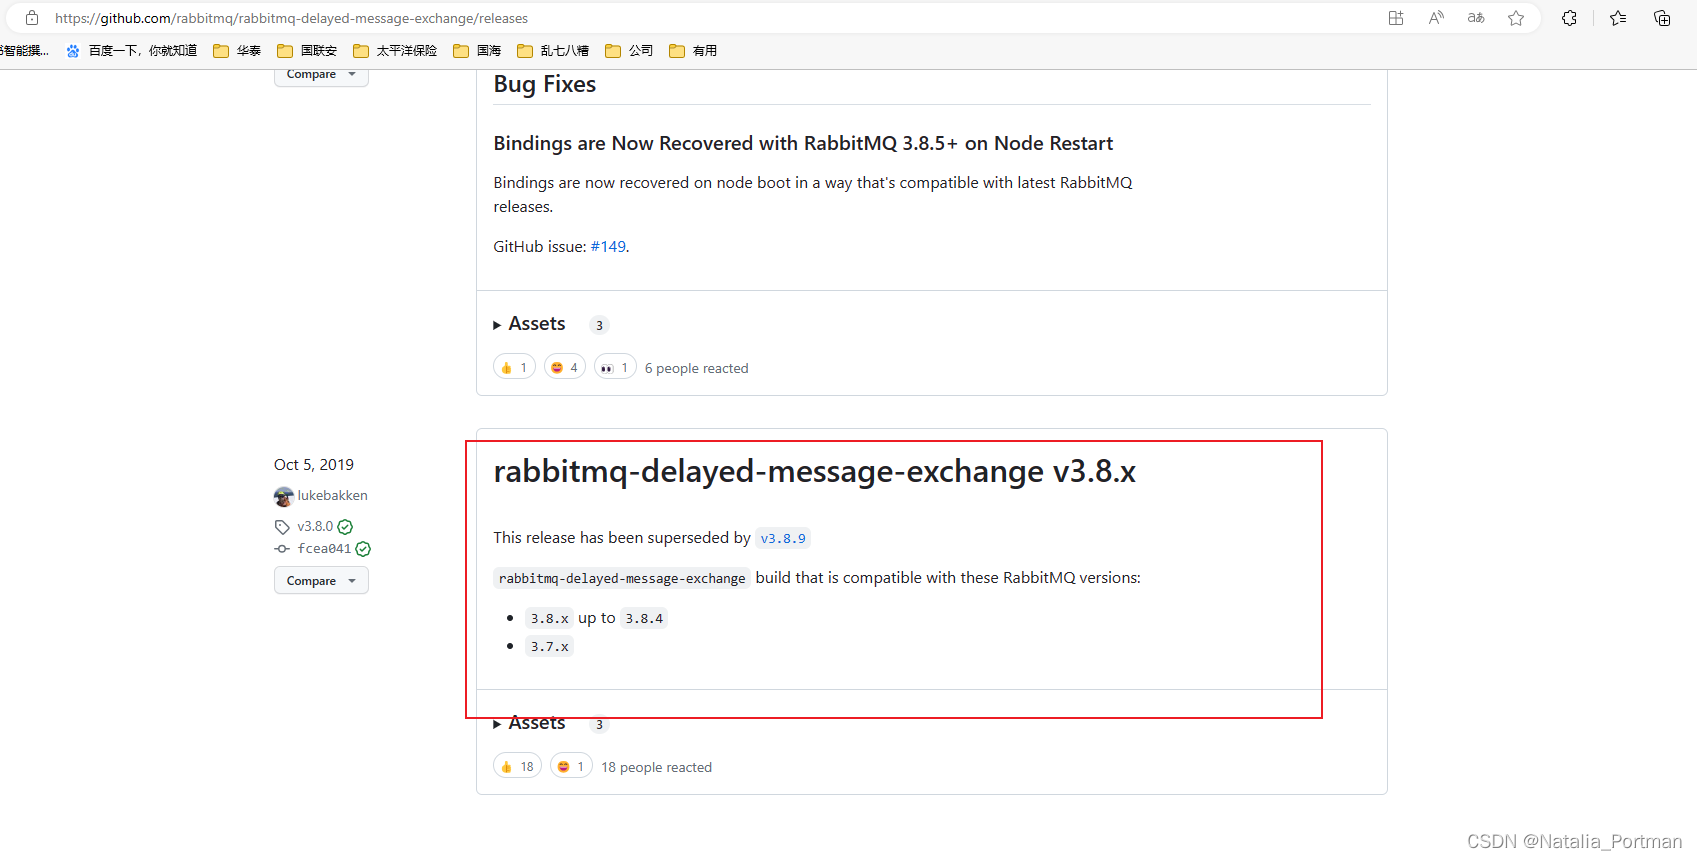This screenshot has height=860, width=1697.
Task: Toggle smiley reaction under 18 people reacted release
Action: point(571,767)
